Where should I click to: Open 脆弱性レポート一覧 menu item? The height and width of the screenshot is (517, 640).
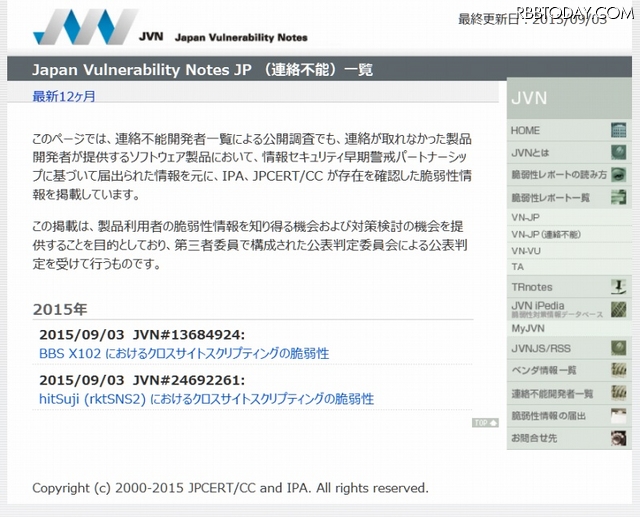point(569,197)
